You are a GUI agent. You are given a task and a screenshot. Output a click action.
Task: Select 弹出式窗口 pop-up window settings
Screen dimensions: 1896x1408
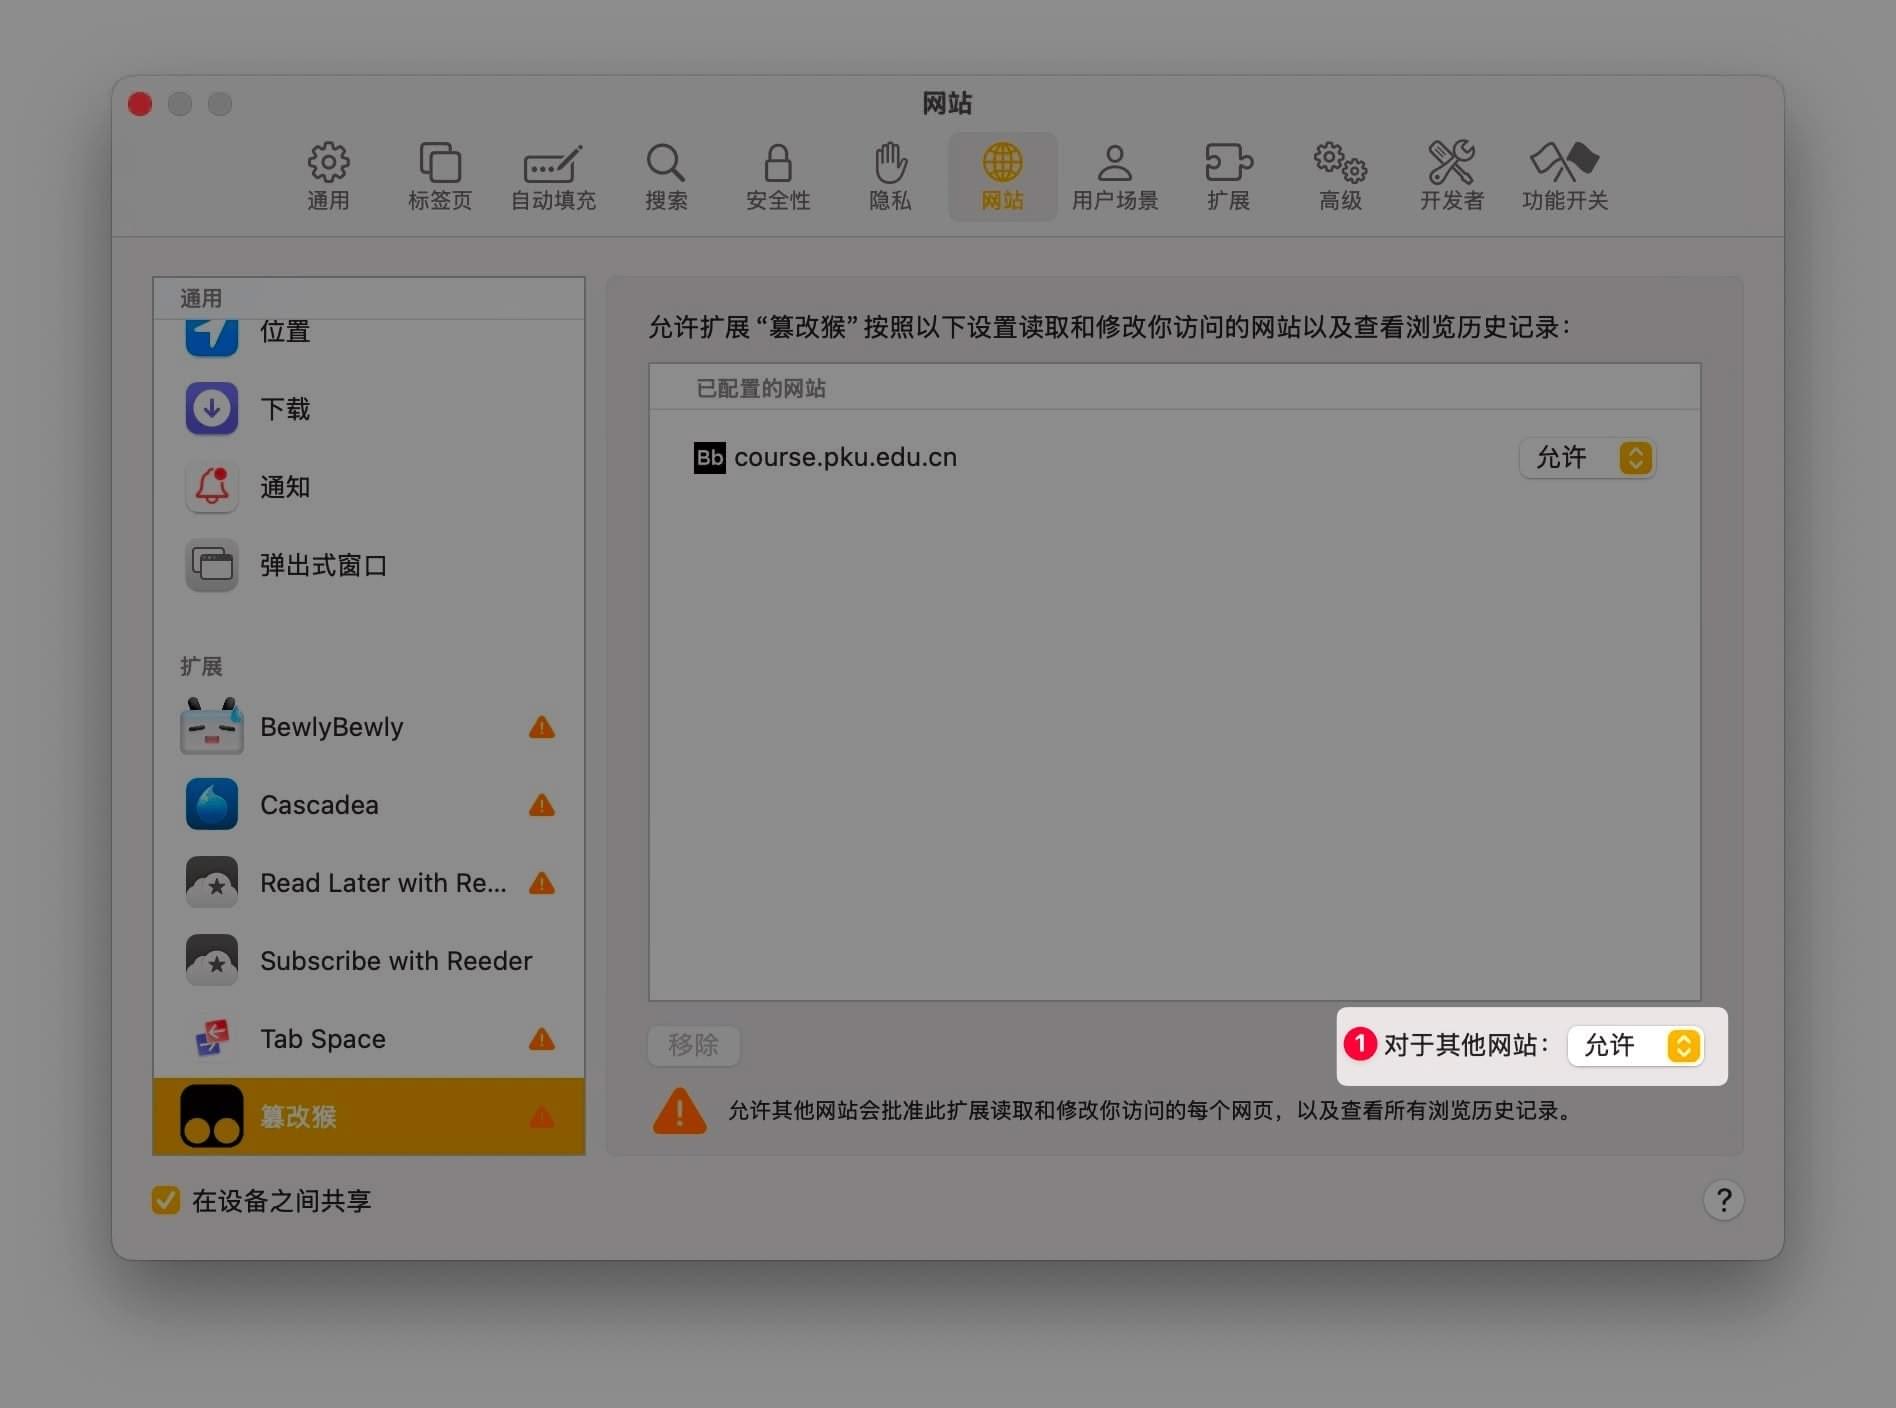[322, 565]
